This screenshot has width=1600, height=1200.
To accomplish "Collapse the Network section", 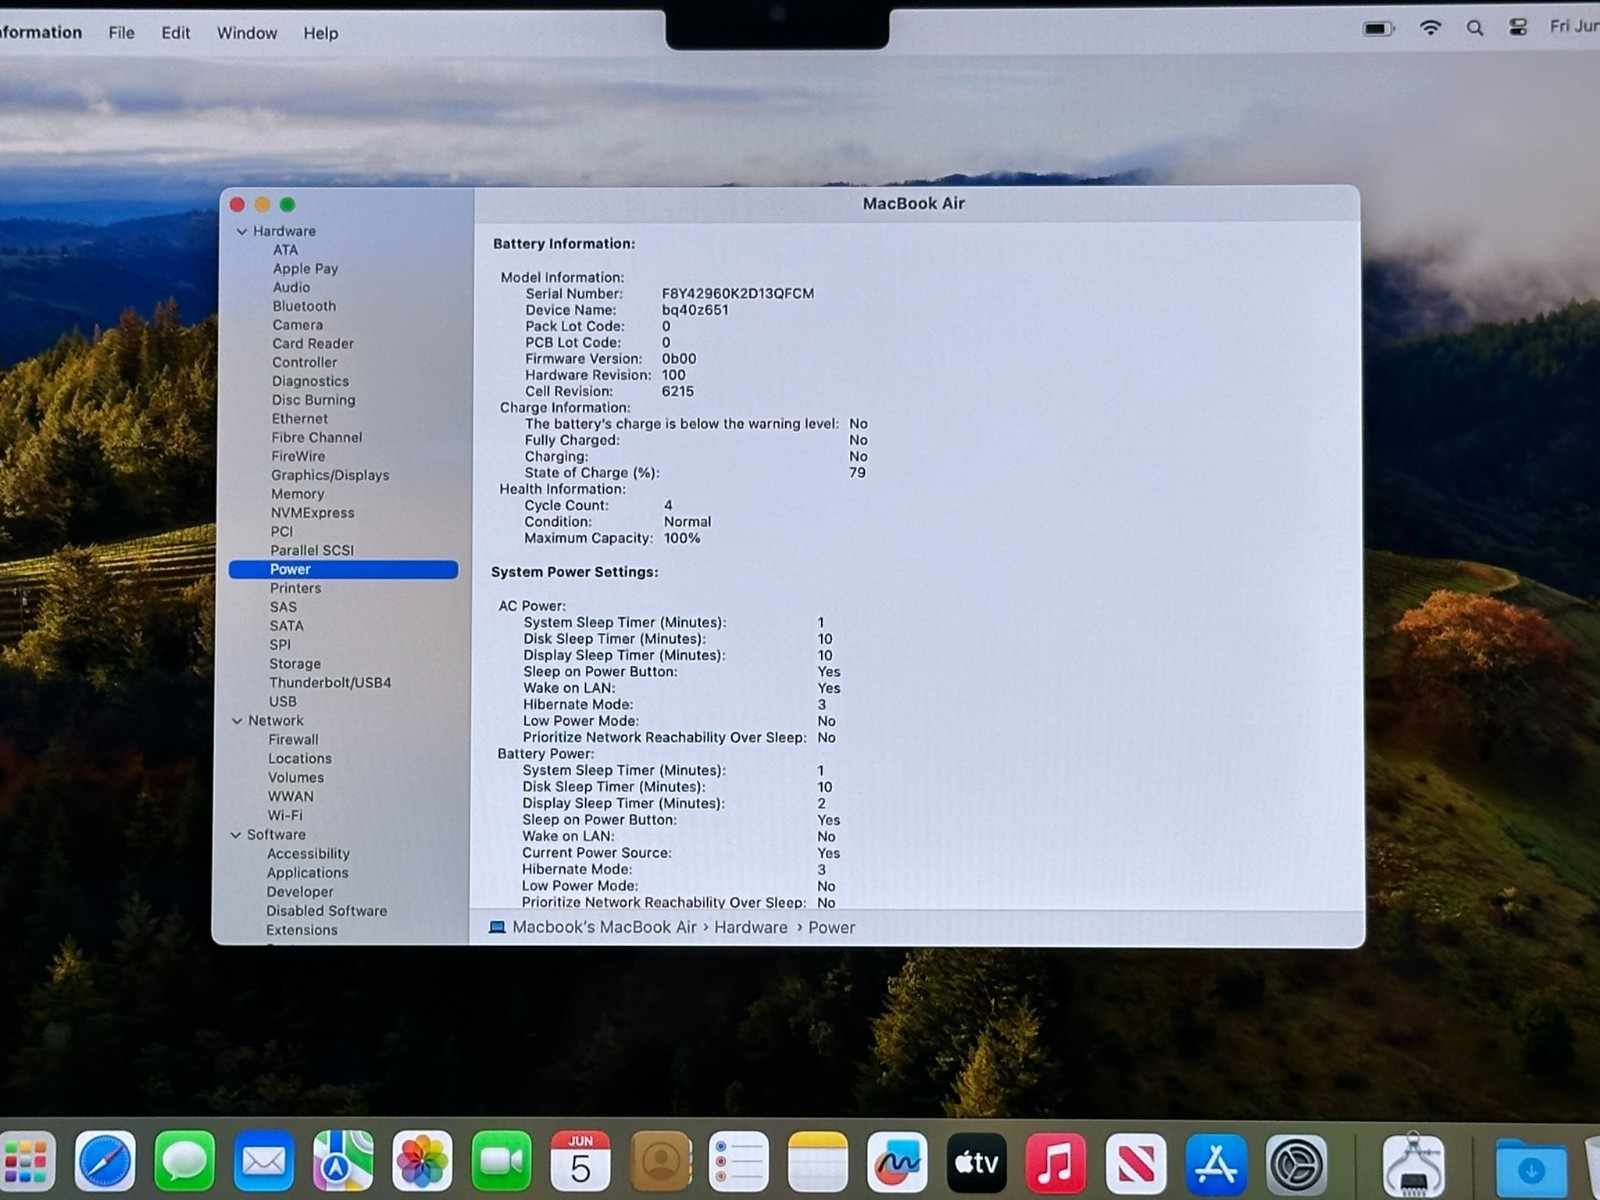I will coord(238,720).
